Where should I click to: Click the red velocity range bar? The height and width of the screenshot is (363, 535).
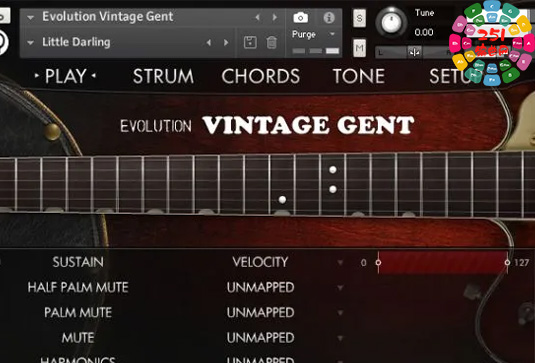[443, 262]
